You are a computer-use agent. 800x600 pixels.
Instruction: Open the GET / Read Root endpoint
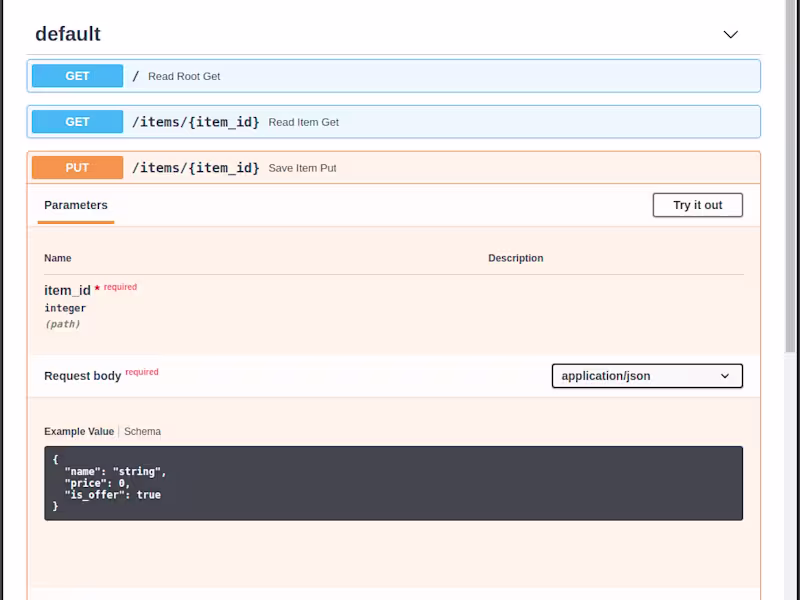393,76
